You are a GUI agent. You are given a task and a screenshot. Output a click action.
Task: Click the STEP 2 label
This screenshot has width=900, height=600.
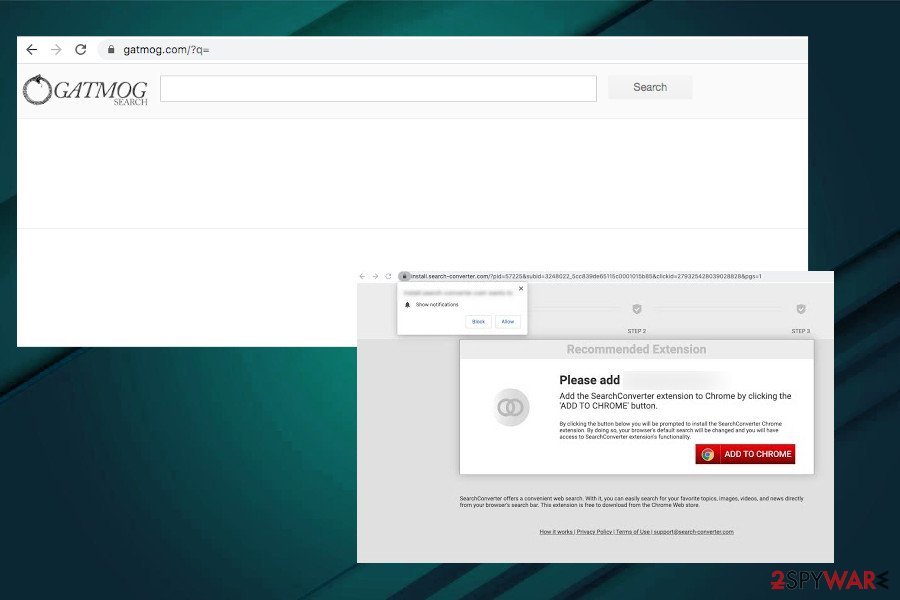pyautogui.click(x=637, y=331)
